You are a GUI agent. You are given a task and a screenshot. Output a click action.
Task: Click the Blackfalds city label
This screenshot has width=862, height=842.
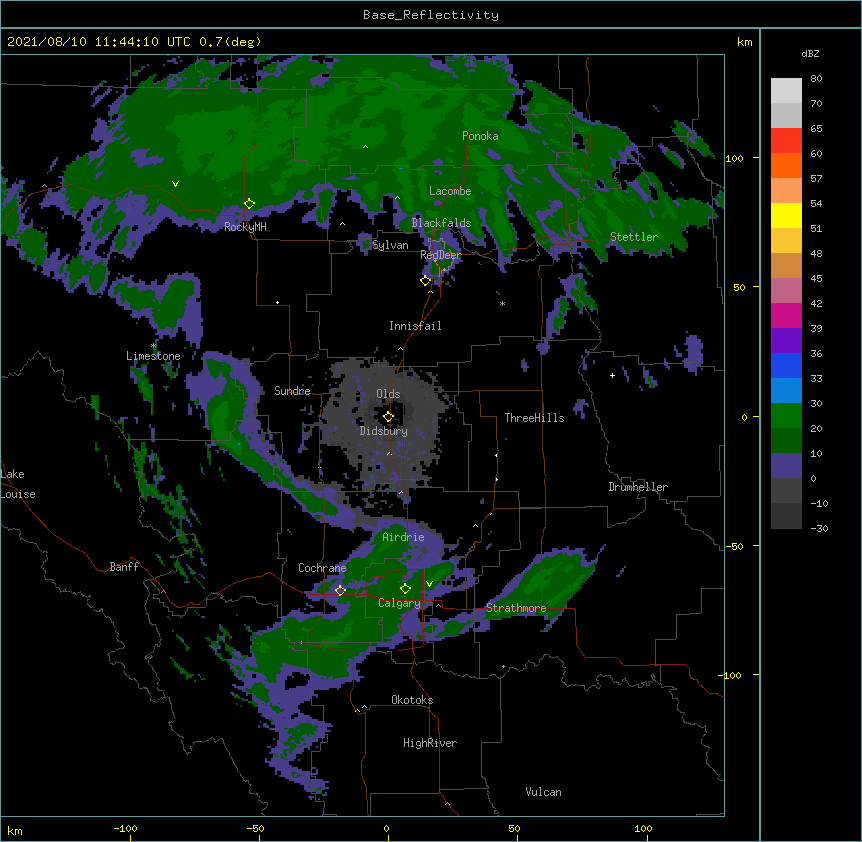(x=441, y=223)
